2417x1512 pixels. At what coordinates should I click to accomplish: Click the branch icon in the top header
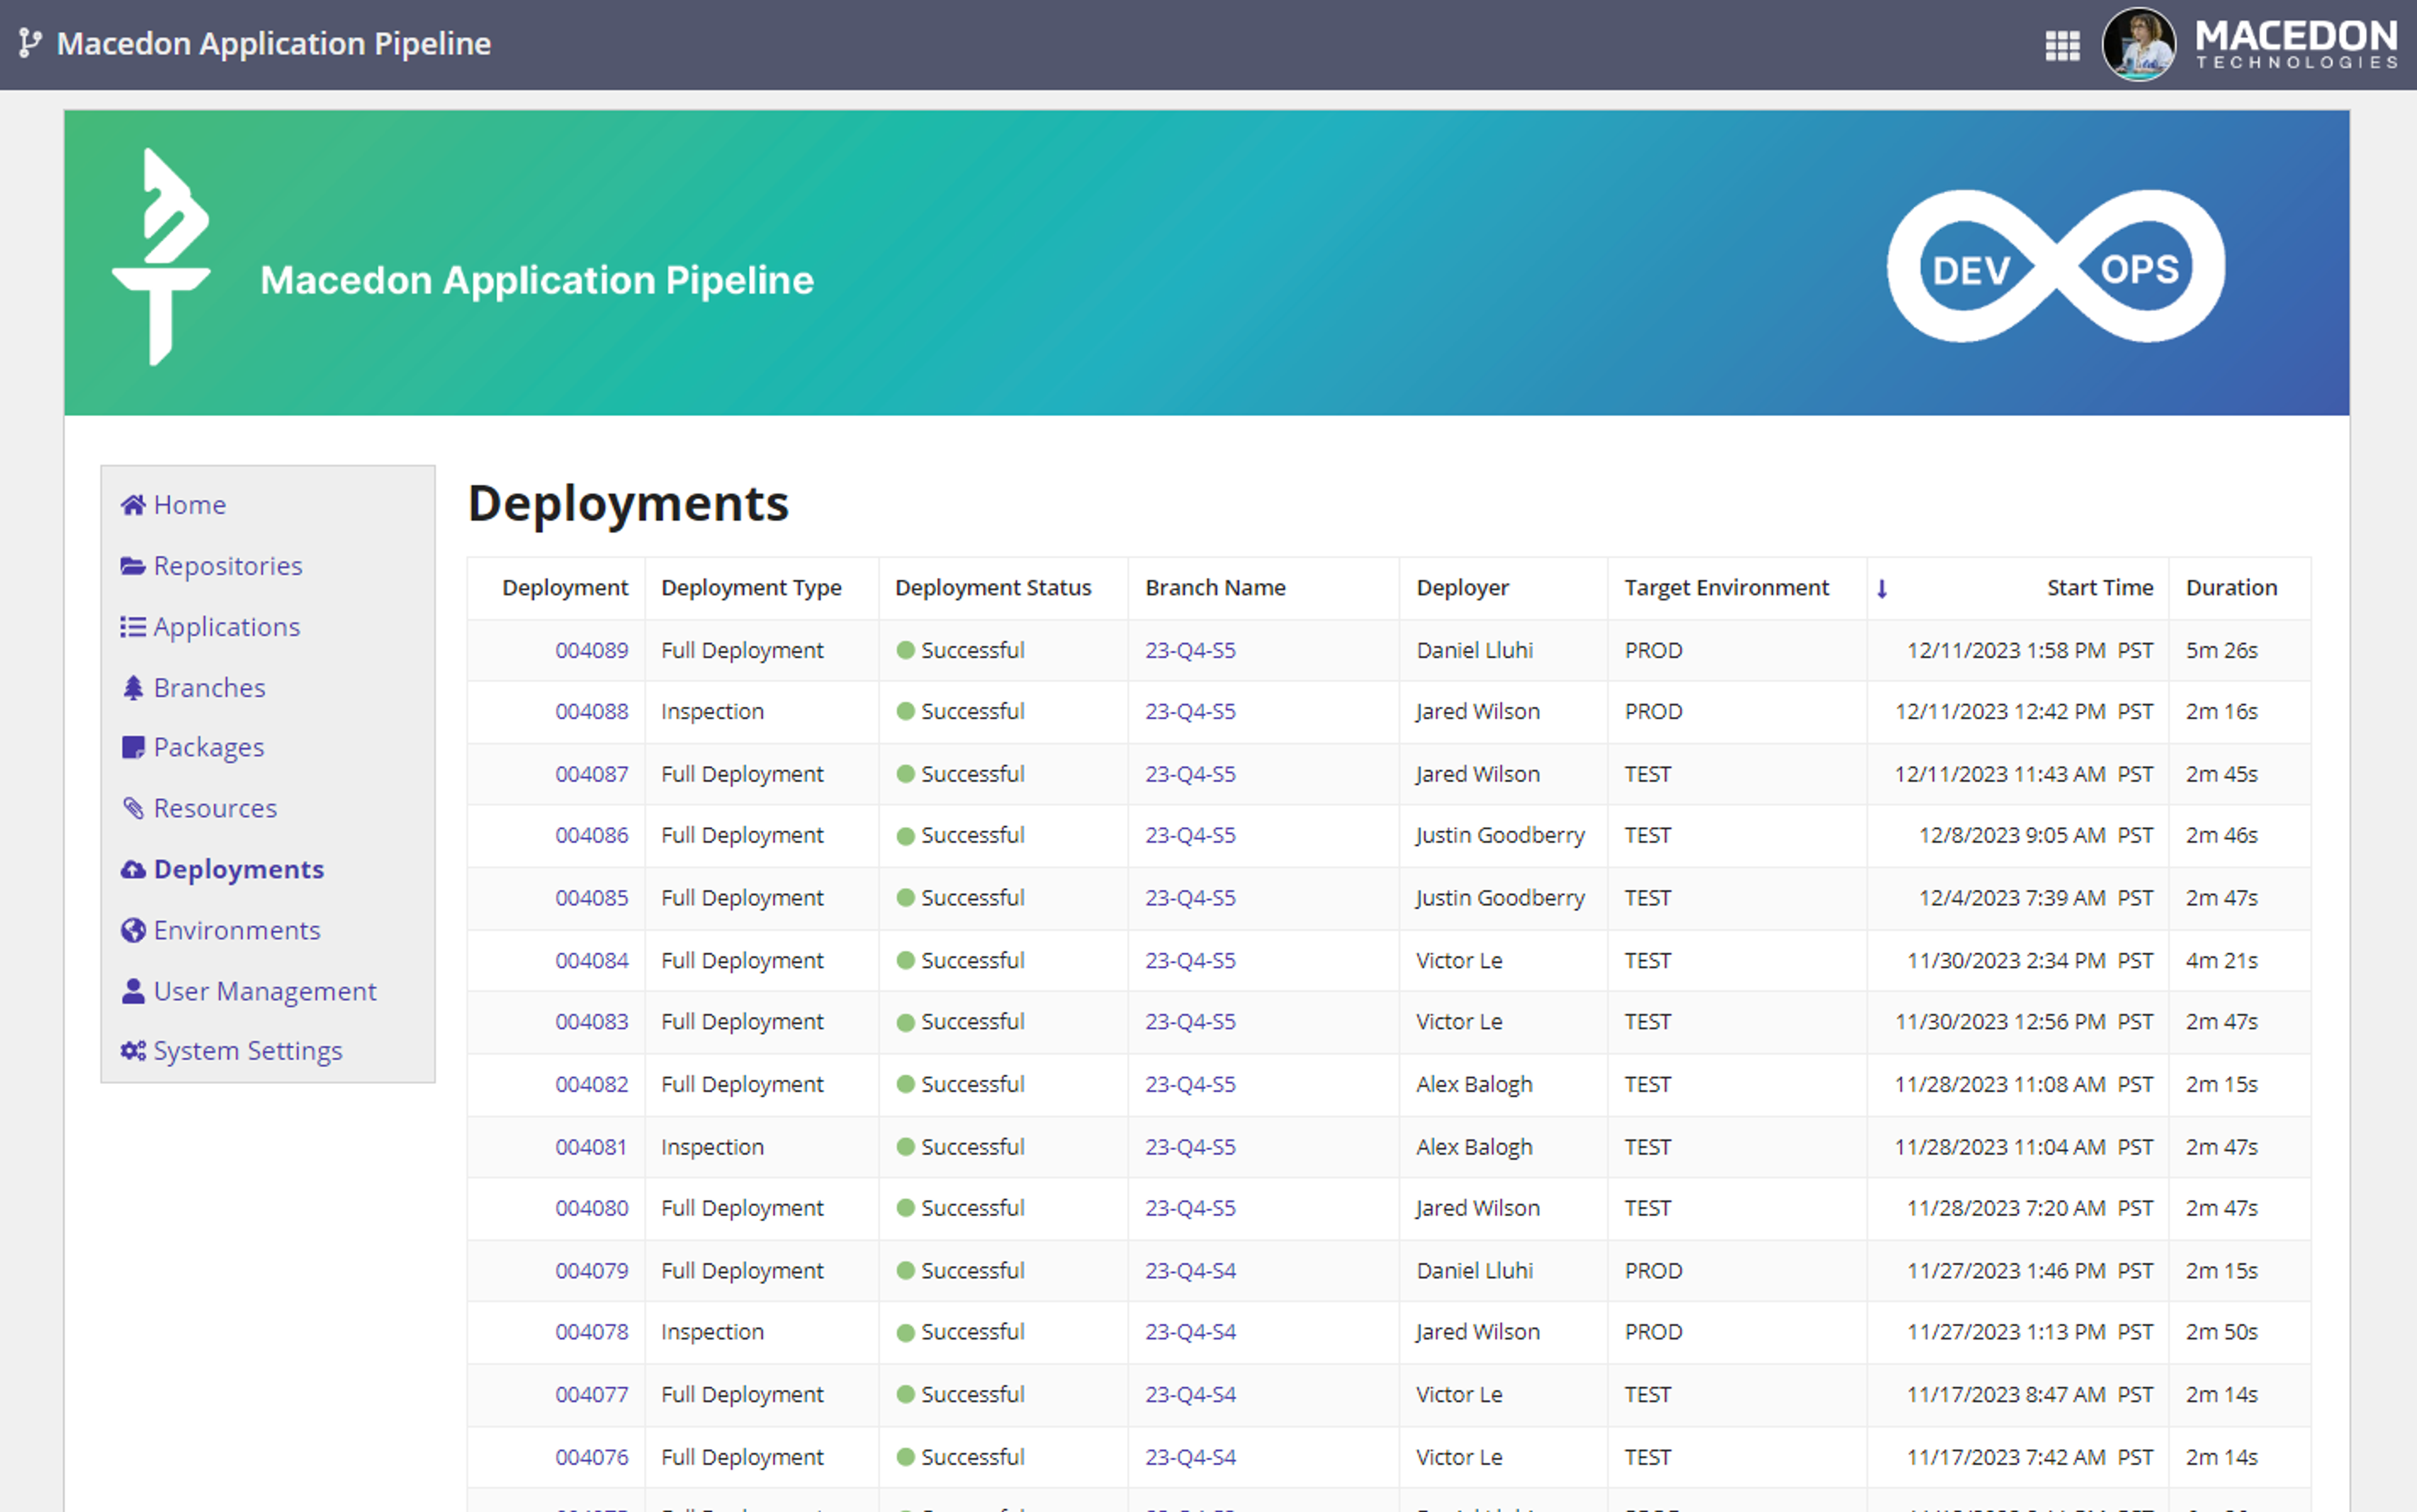30,43
